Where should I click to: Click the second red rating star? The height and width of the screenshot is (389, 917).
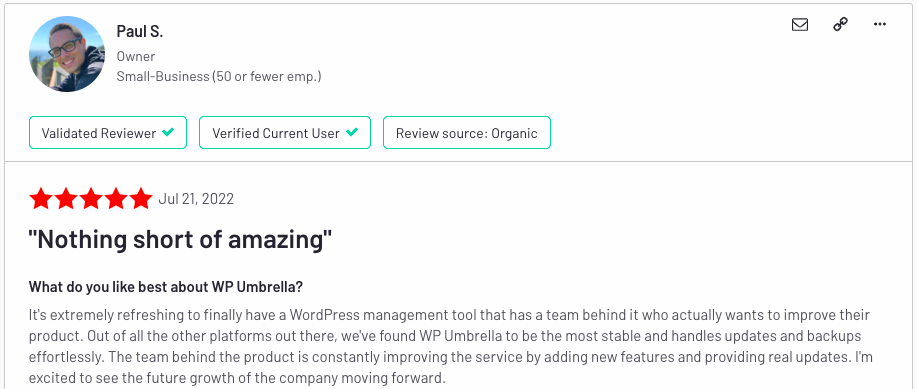pyautogui.click(x=66, y=199)
